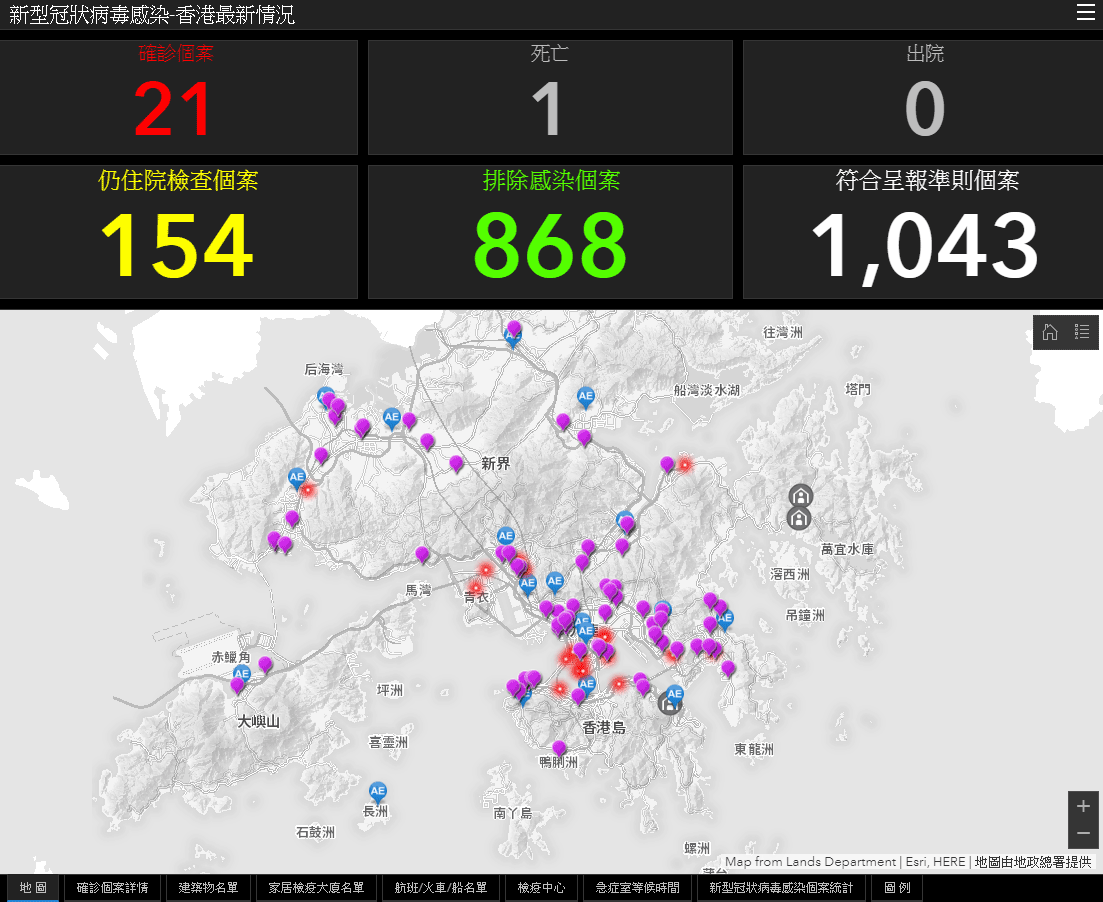Zoom out with the minus button
1103x902 pixels.
(x=1083, y=833)
